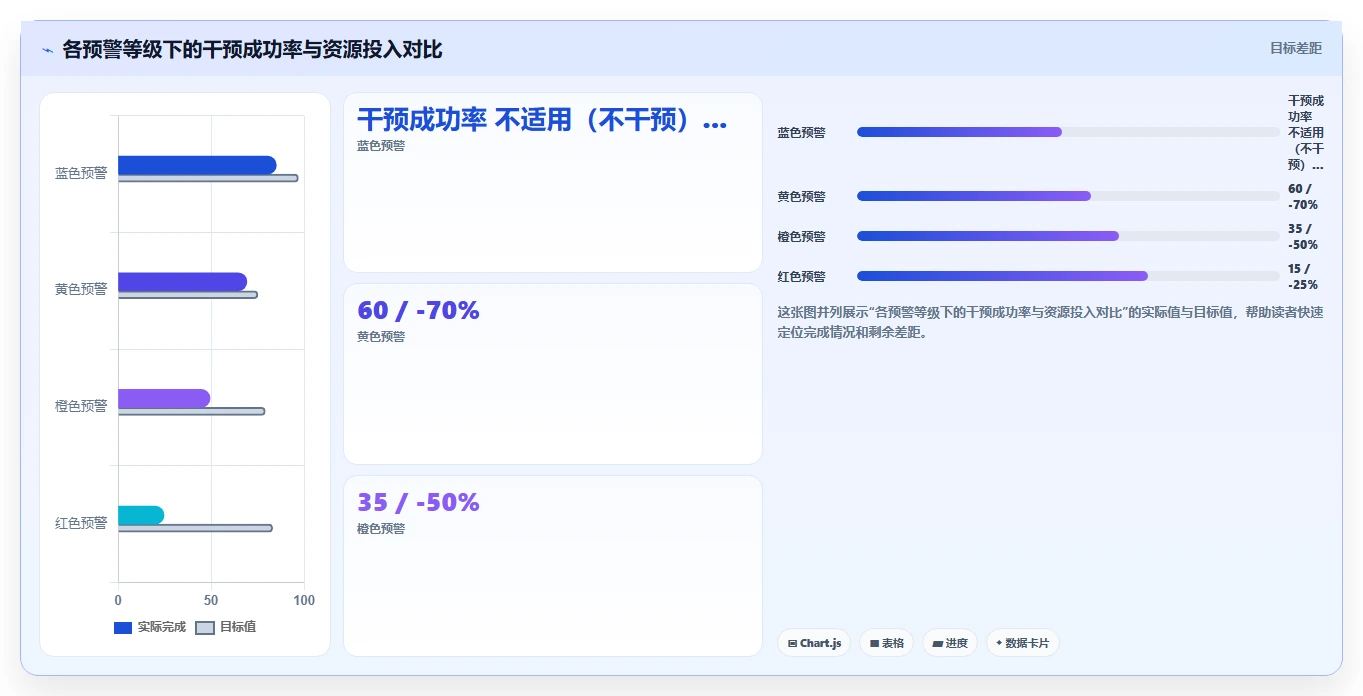Viewport: 1363px width, 696px height.
Task: Click the x-axis value 50
Action: coord(211,600)
